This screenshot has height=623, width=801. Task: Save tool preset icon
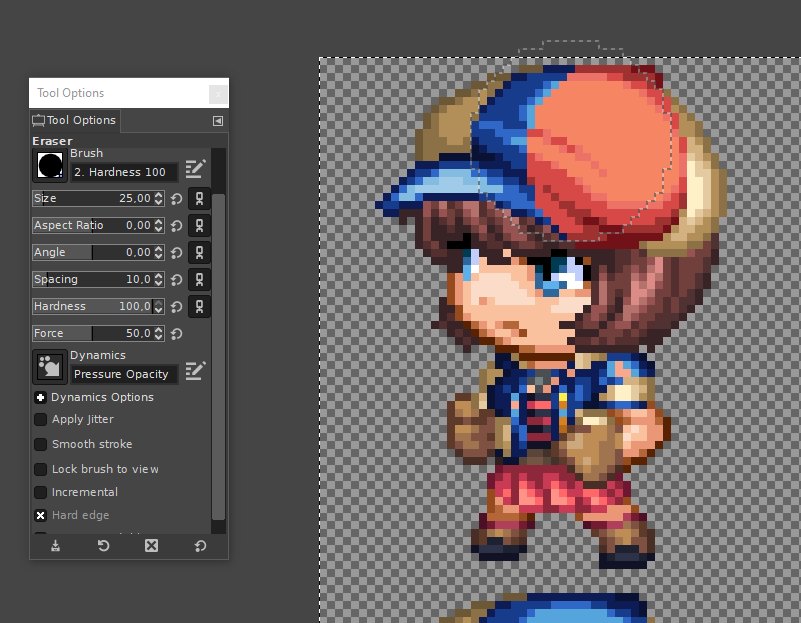[55, 546]
